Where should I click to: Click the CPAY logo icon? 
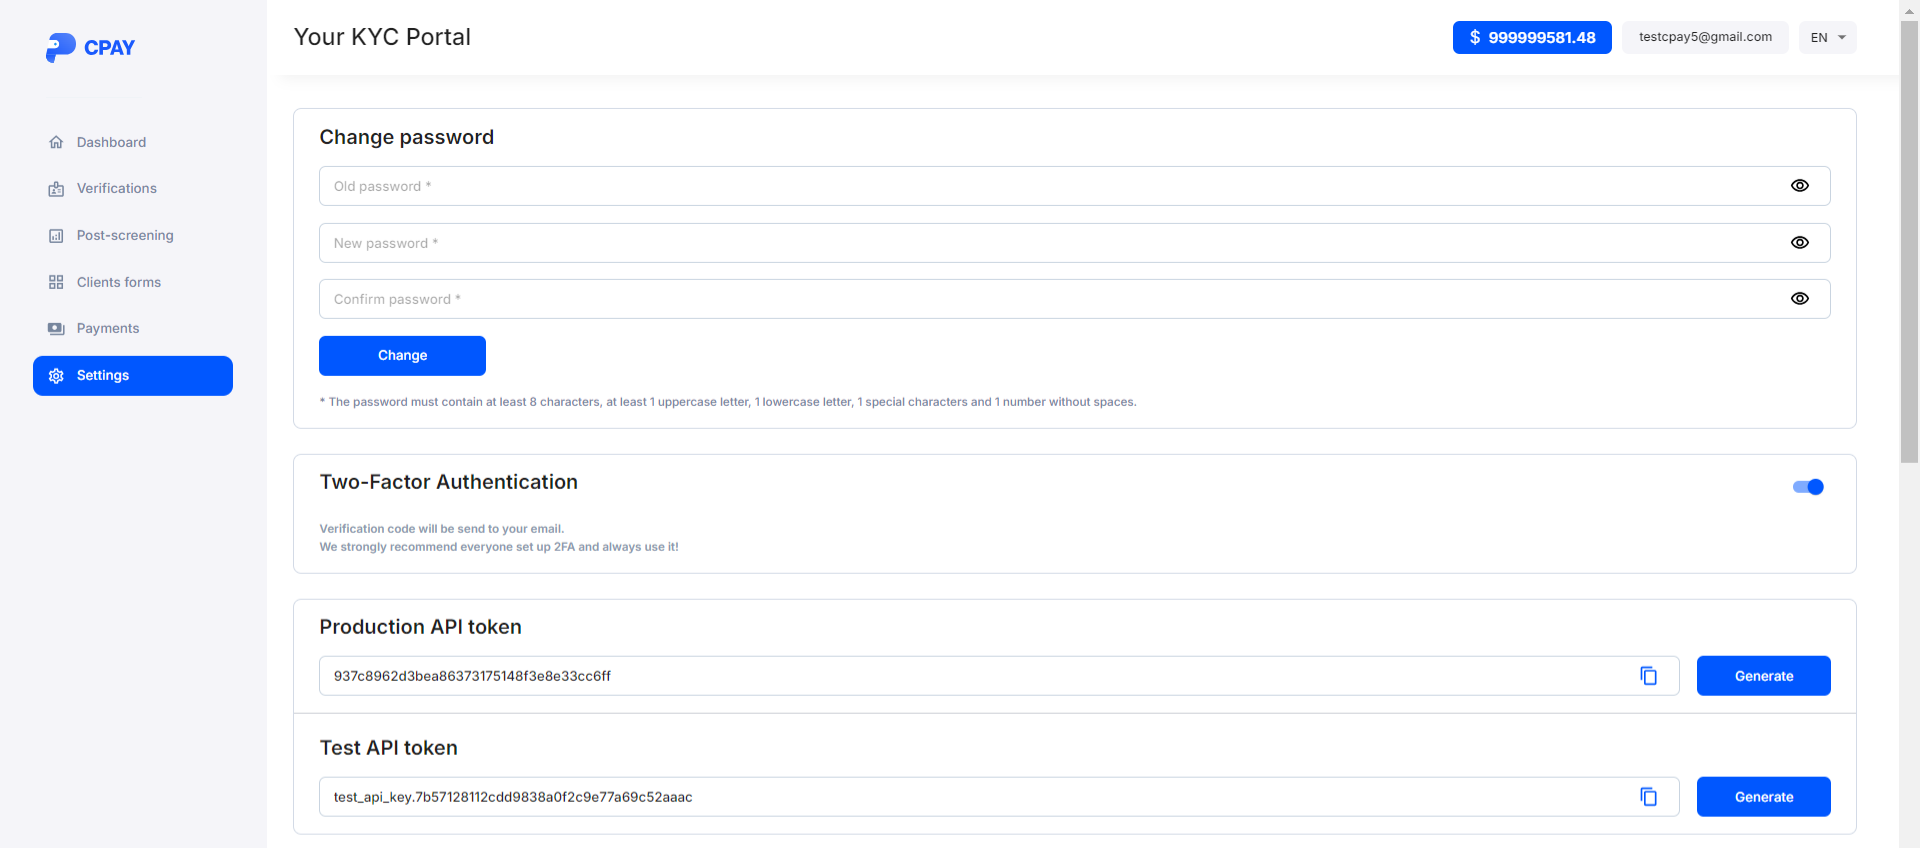point(60,47)
